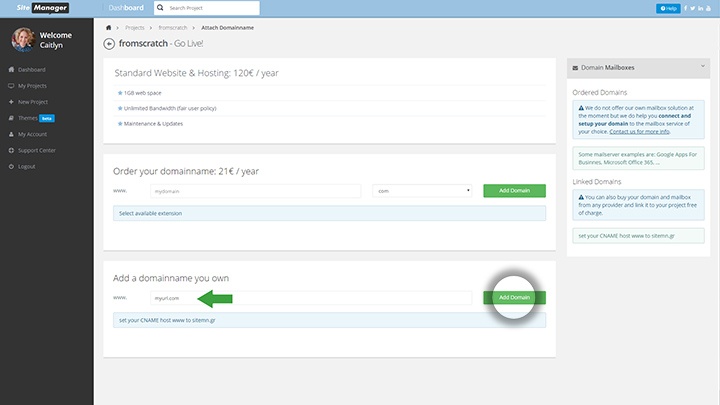720x405 pixels.
Task: Click 'Unlimited Bandwidth (fair user policy)' text
Action: (170, 108)
